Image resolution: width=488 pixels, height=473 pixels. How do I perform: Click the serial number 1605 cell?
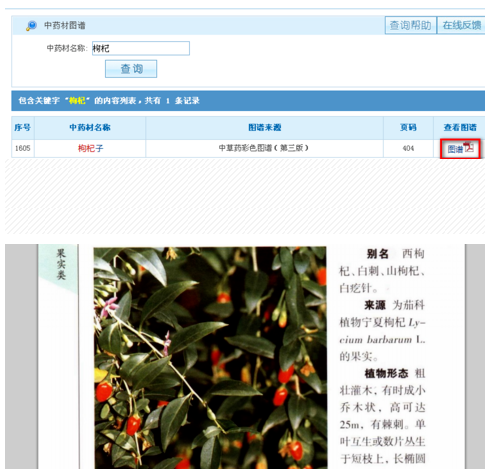coord(23,148)
